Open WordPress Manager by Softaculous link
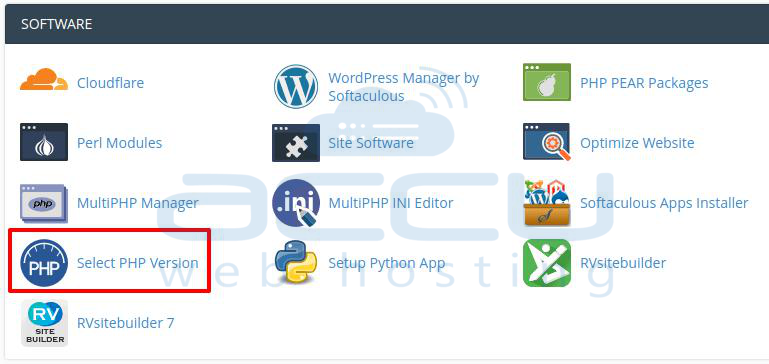Image resolution: width=769 pixels, height=364 pixels. coord(404,87)
